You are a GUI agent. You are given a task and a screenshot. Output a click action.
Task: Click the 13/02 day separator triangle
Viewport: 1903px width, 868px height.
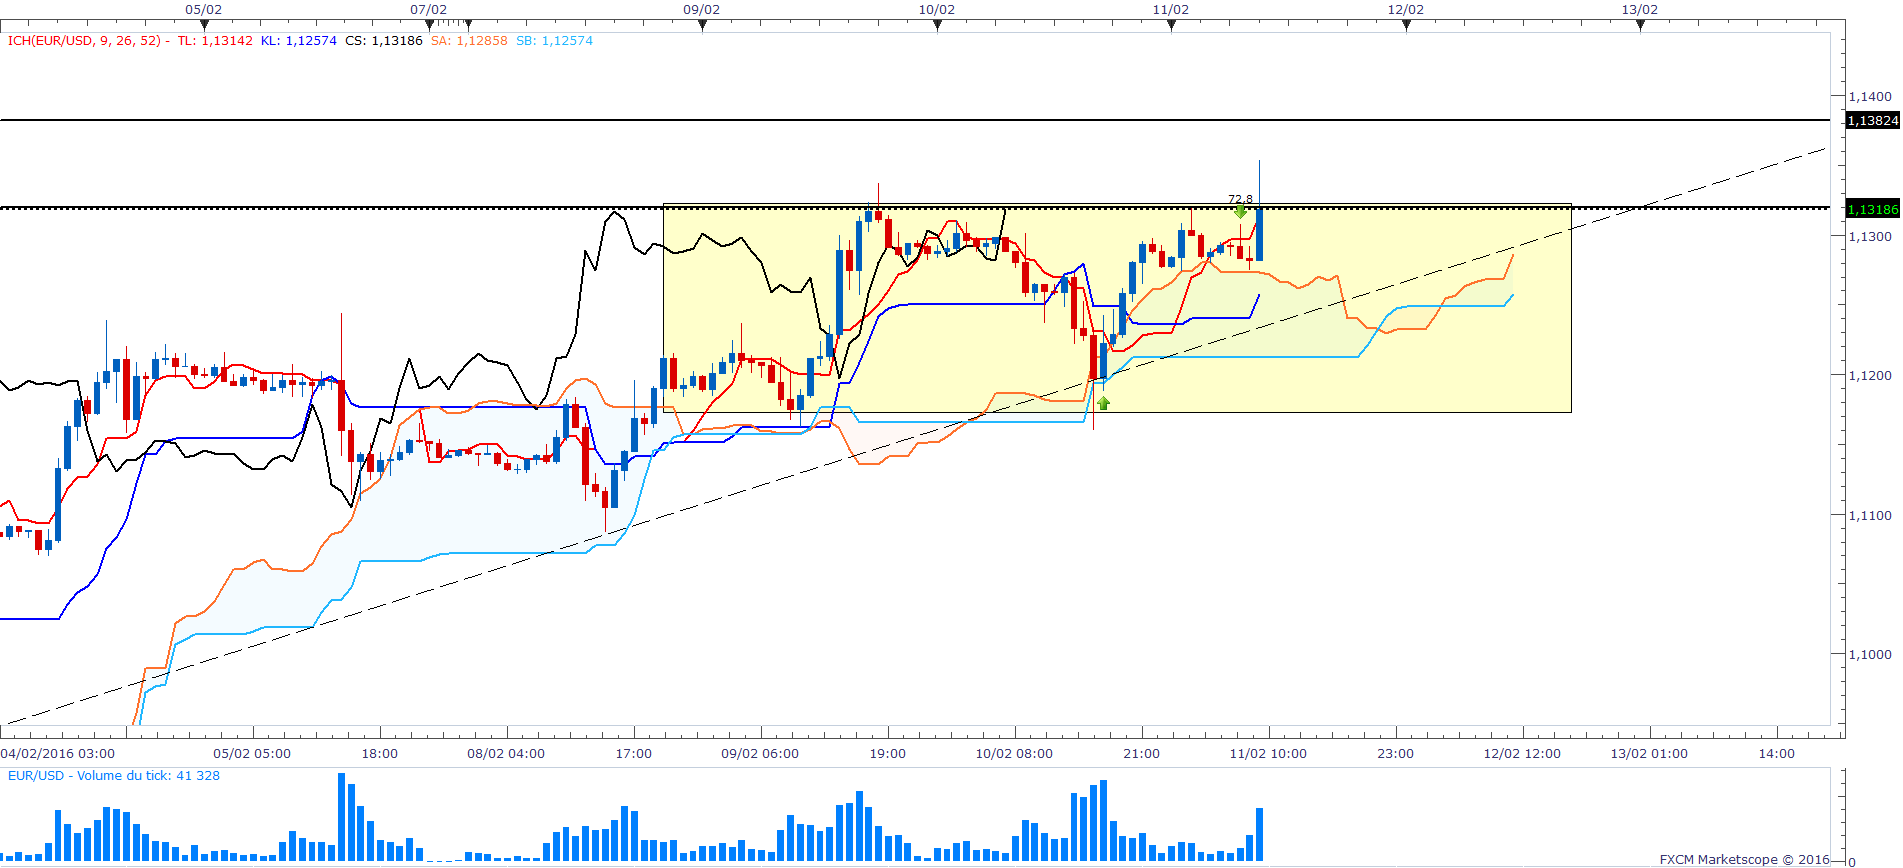(x=1640, y=25)
